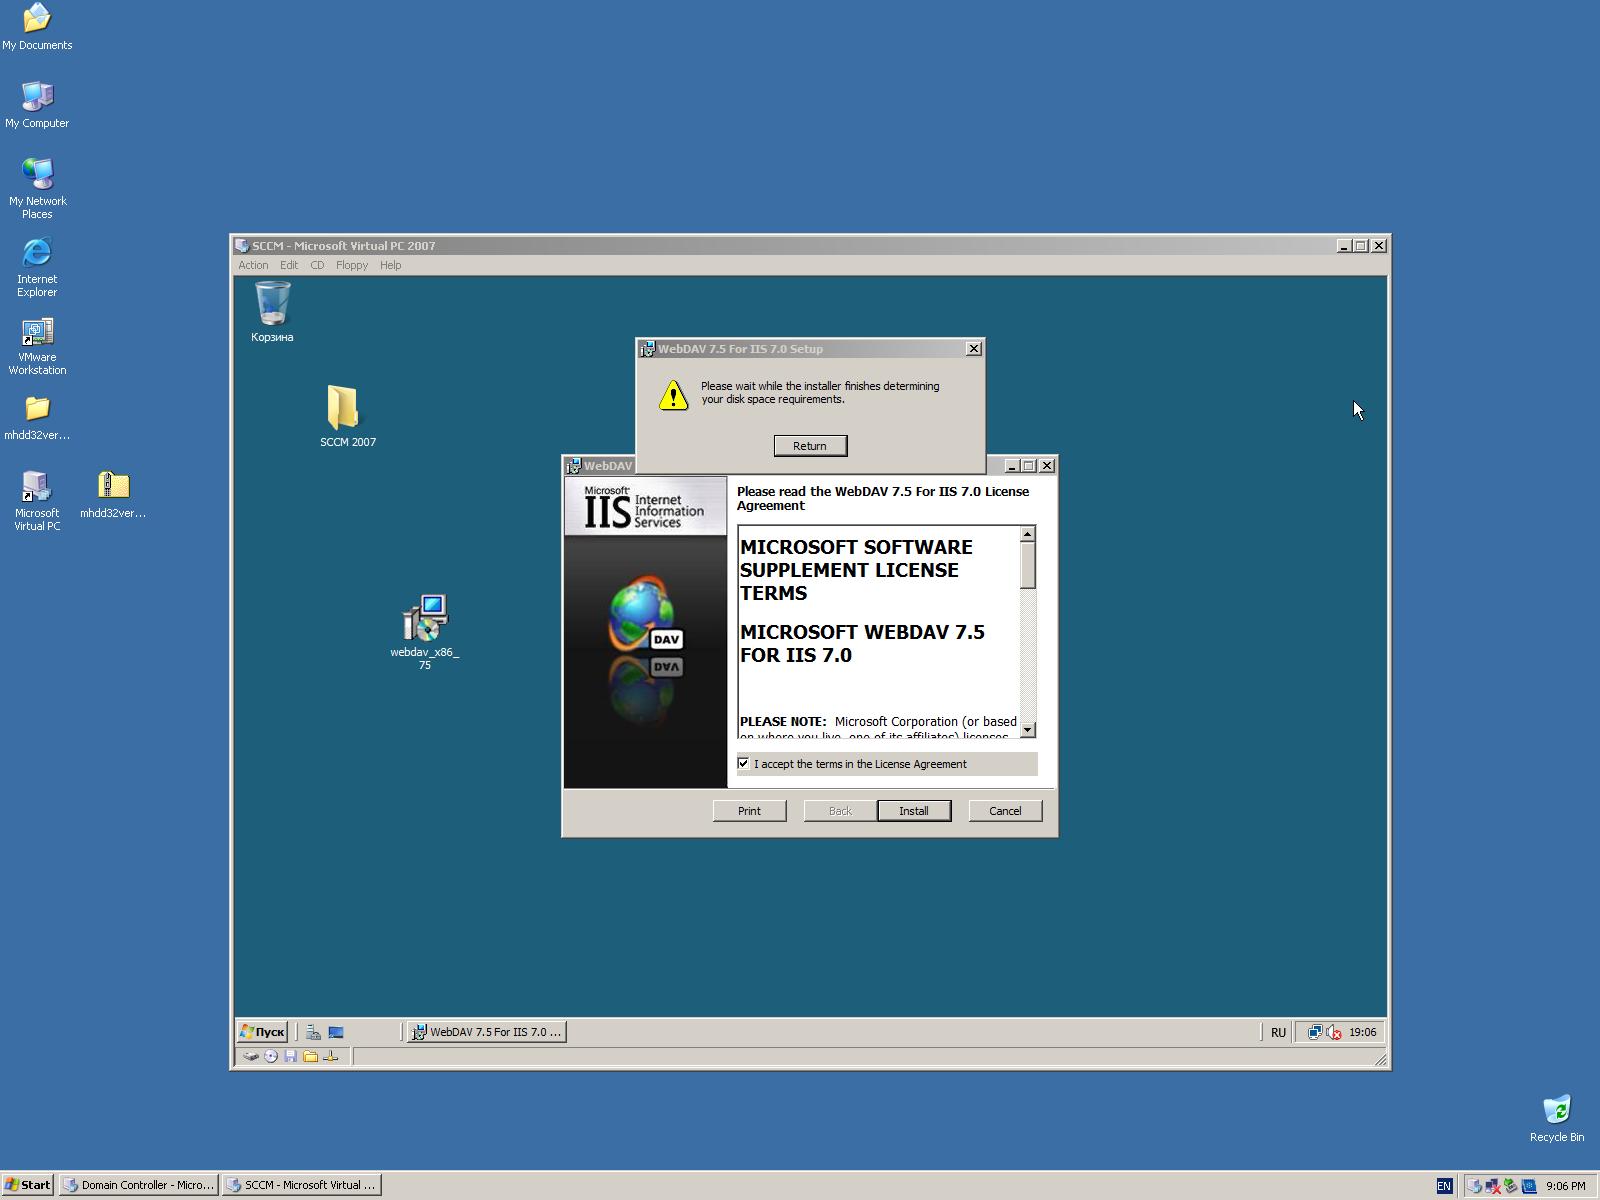Cancel the WebDAV setup wizard

tap(1005, 811)
